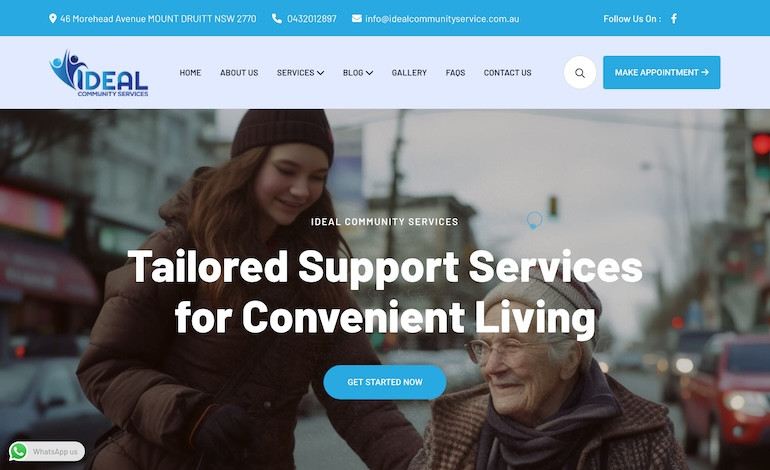Screen dimensions: 770x470
Task: Open the Services menu
Action: (x=295, y=73)
